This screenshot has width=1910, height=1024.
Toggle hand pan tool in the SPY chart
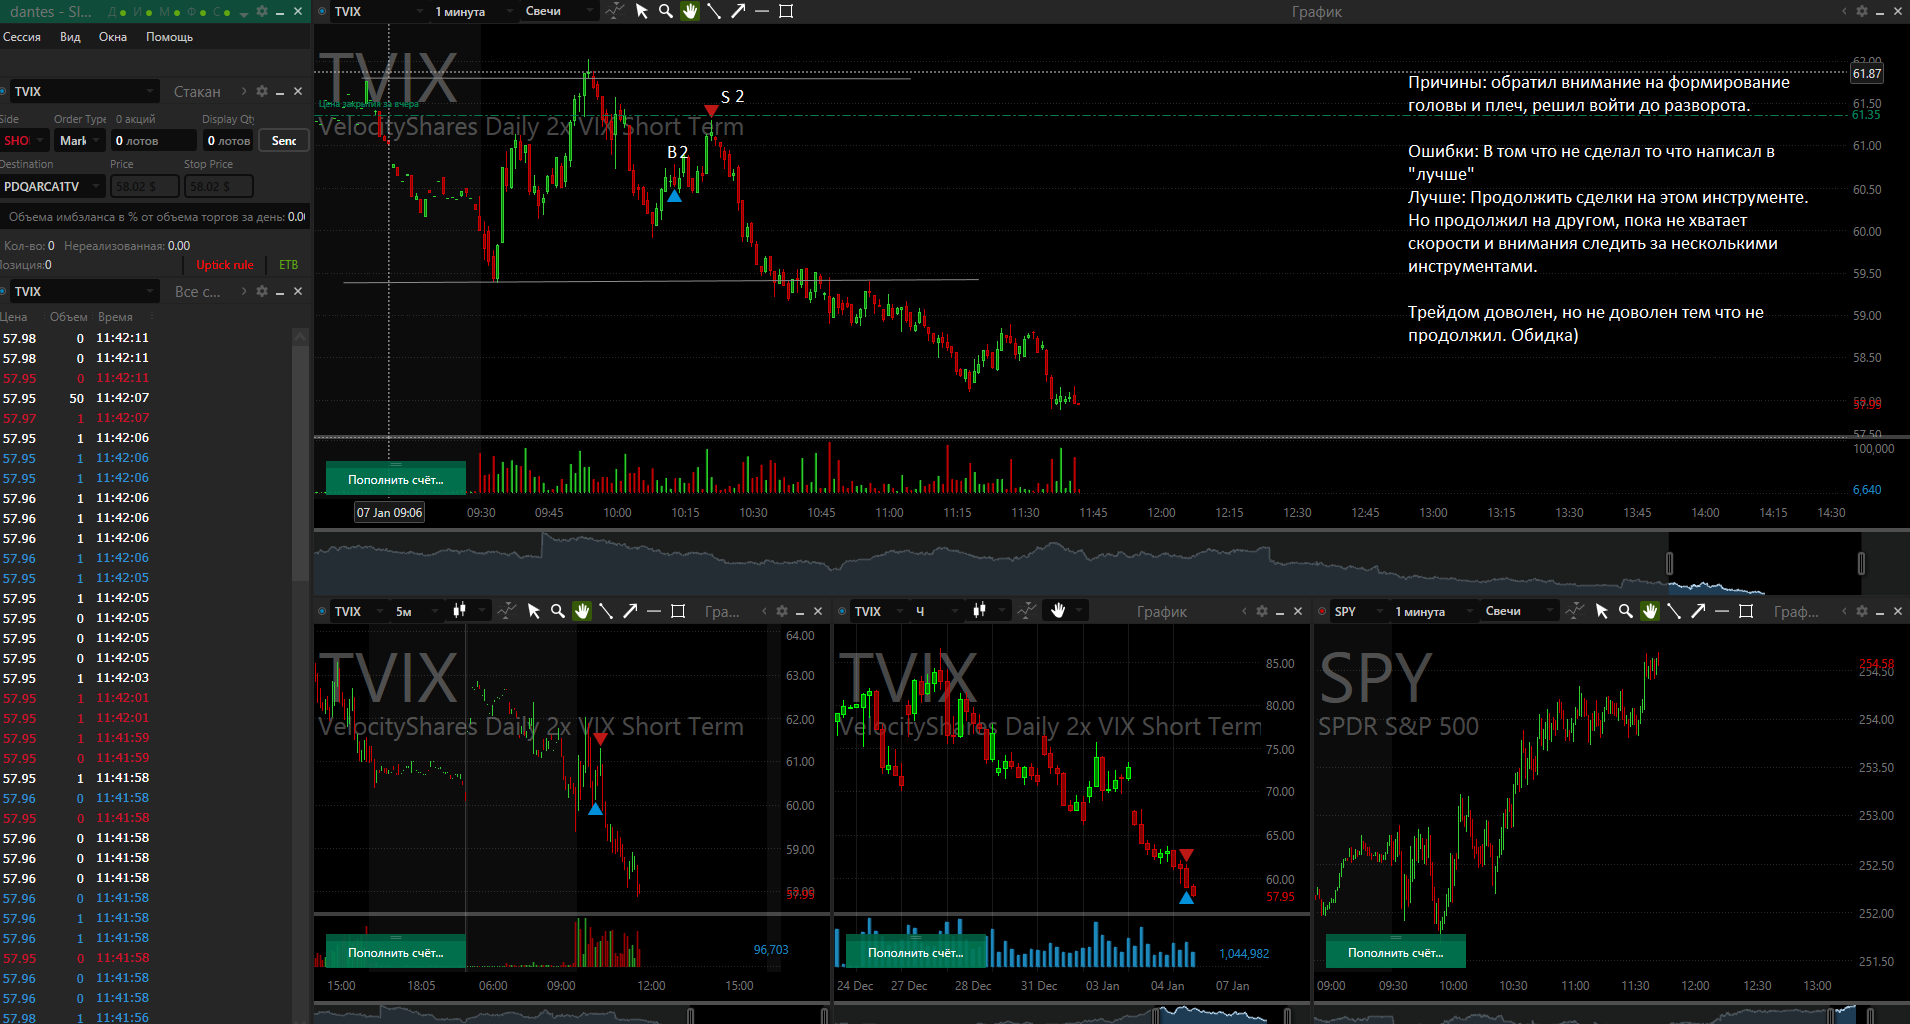1650,611
